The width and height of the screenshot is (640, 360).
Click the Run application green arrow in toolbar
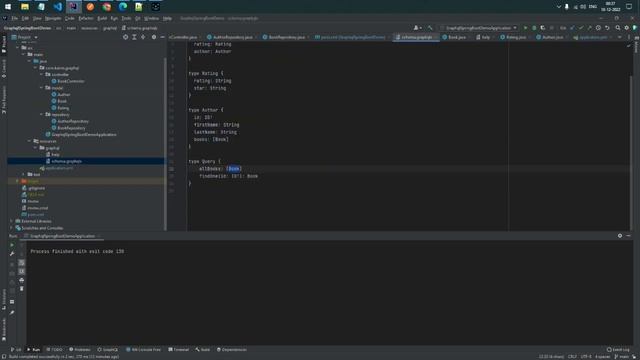525,28
